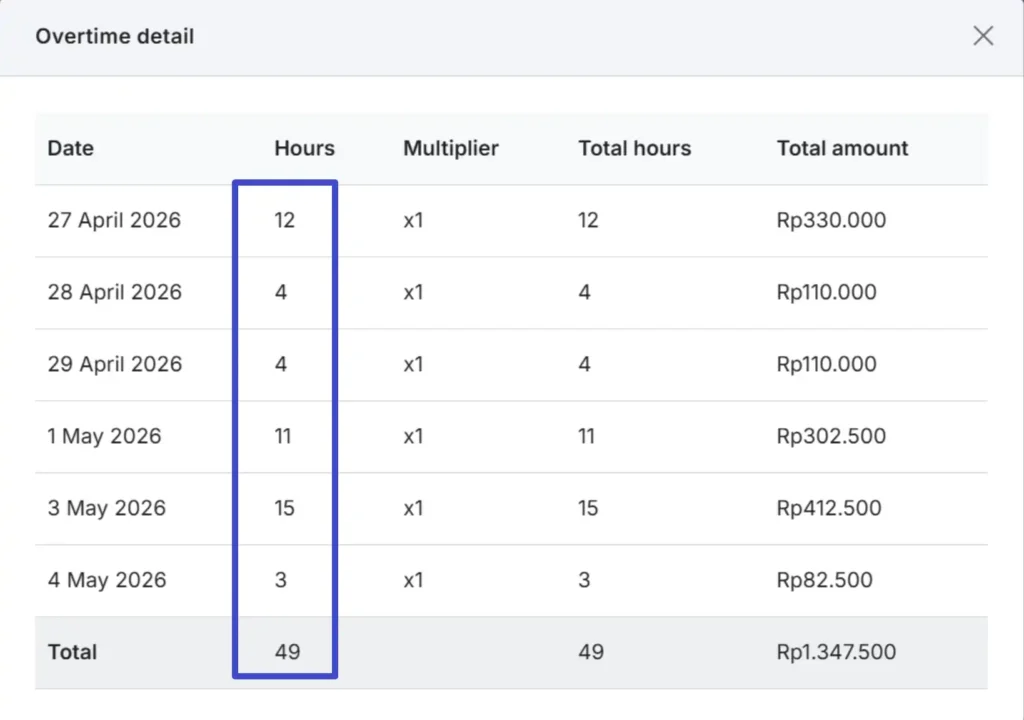Click Hours value for 3 May 2026
The width and height of the screenshot is (1024, 720).
coord(285,508)
